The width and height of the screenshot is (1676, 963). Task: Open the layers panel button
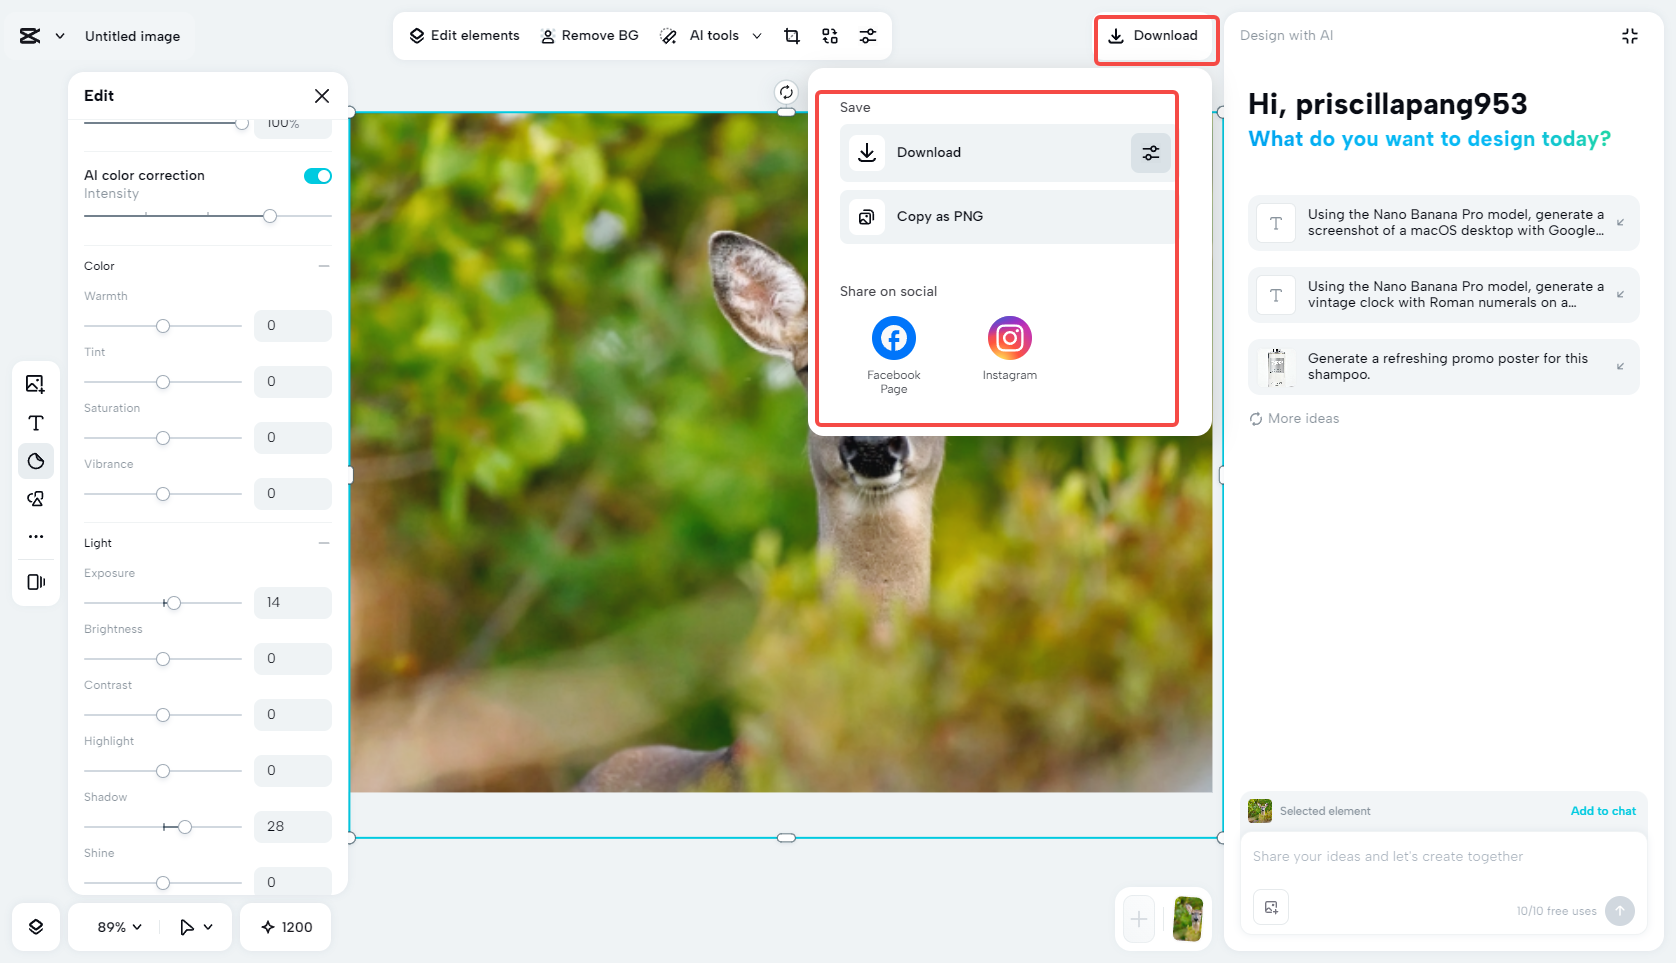click(x=36, y=927)
